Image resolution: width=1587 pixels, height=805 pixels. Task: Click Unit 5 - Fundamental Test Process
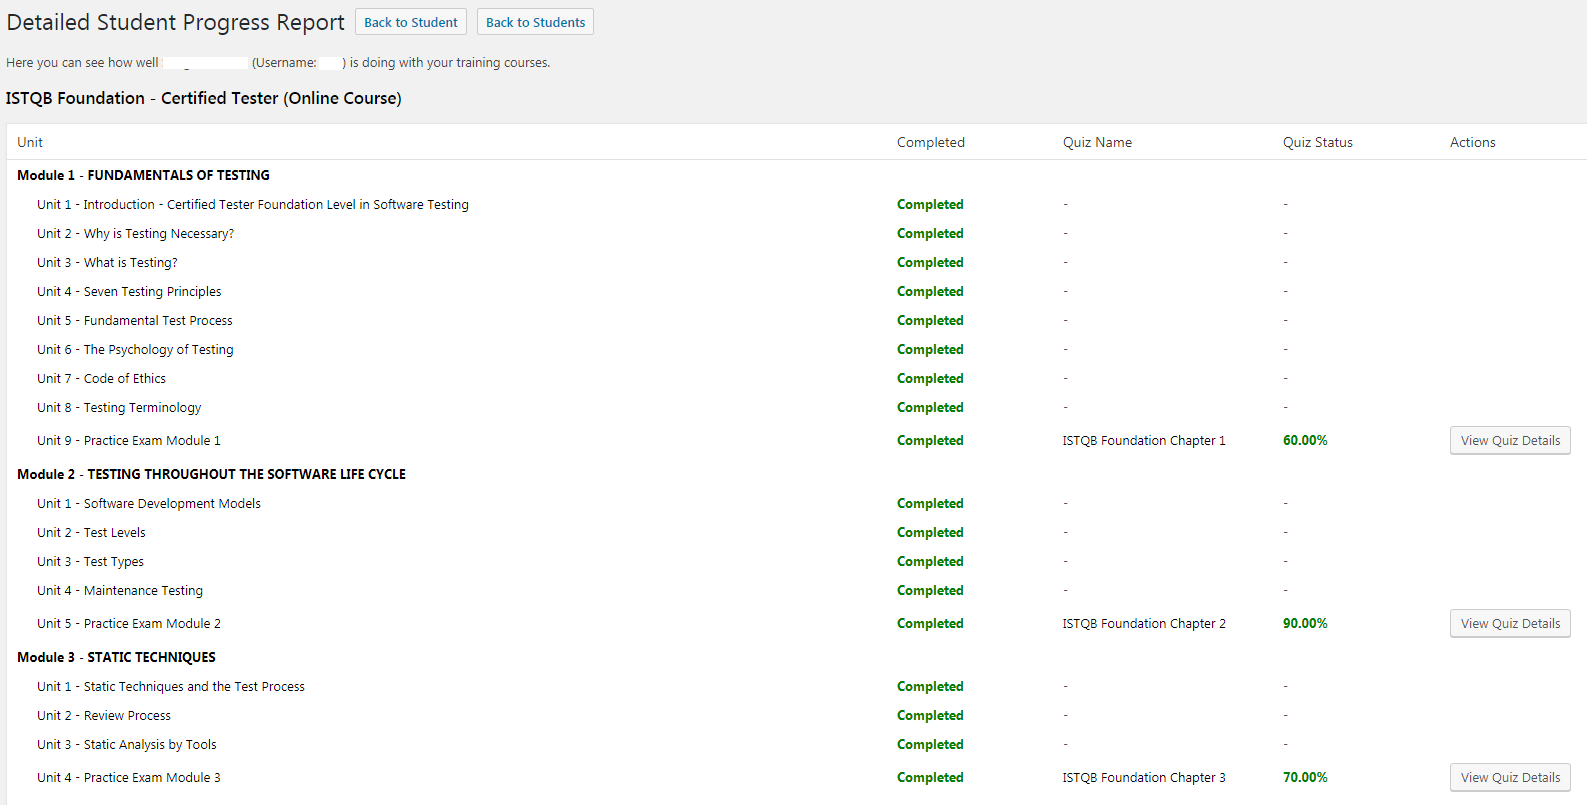(135, 320)
